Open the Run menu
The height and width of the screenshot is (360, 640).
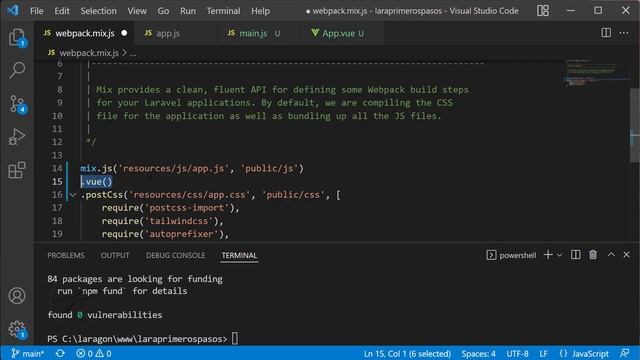[x=188, y=11]
